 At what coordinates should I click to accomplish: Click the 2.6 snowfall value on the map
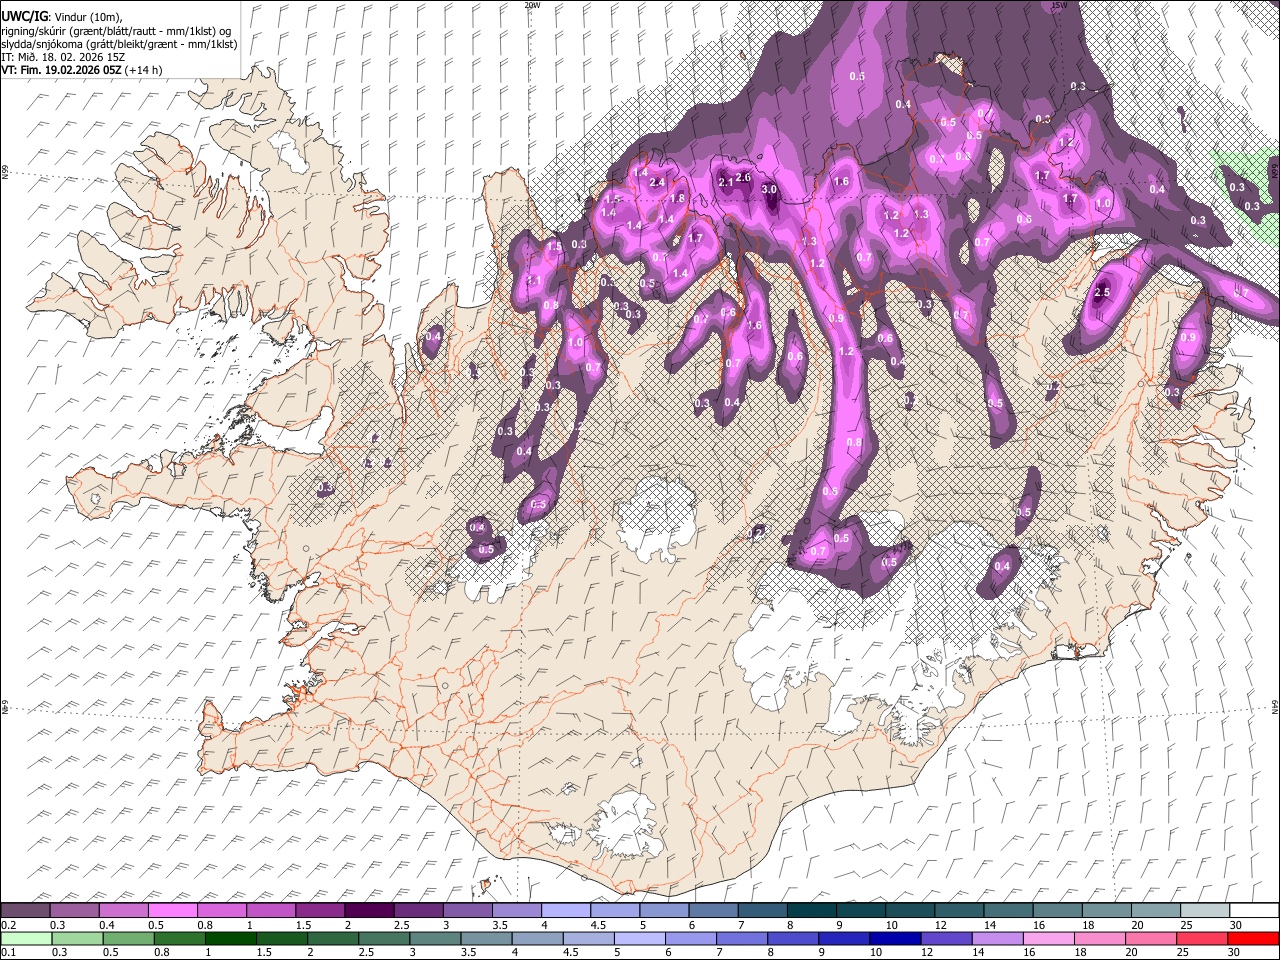point(743,177)
